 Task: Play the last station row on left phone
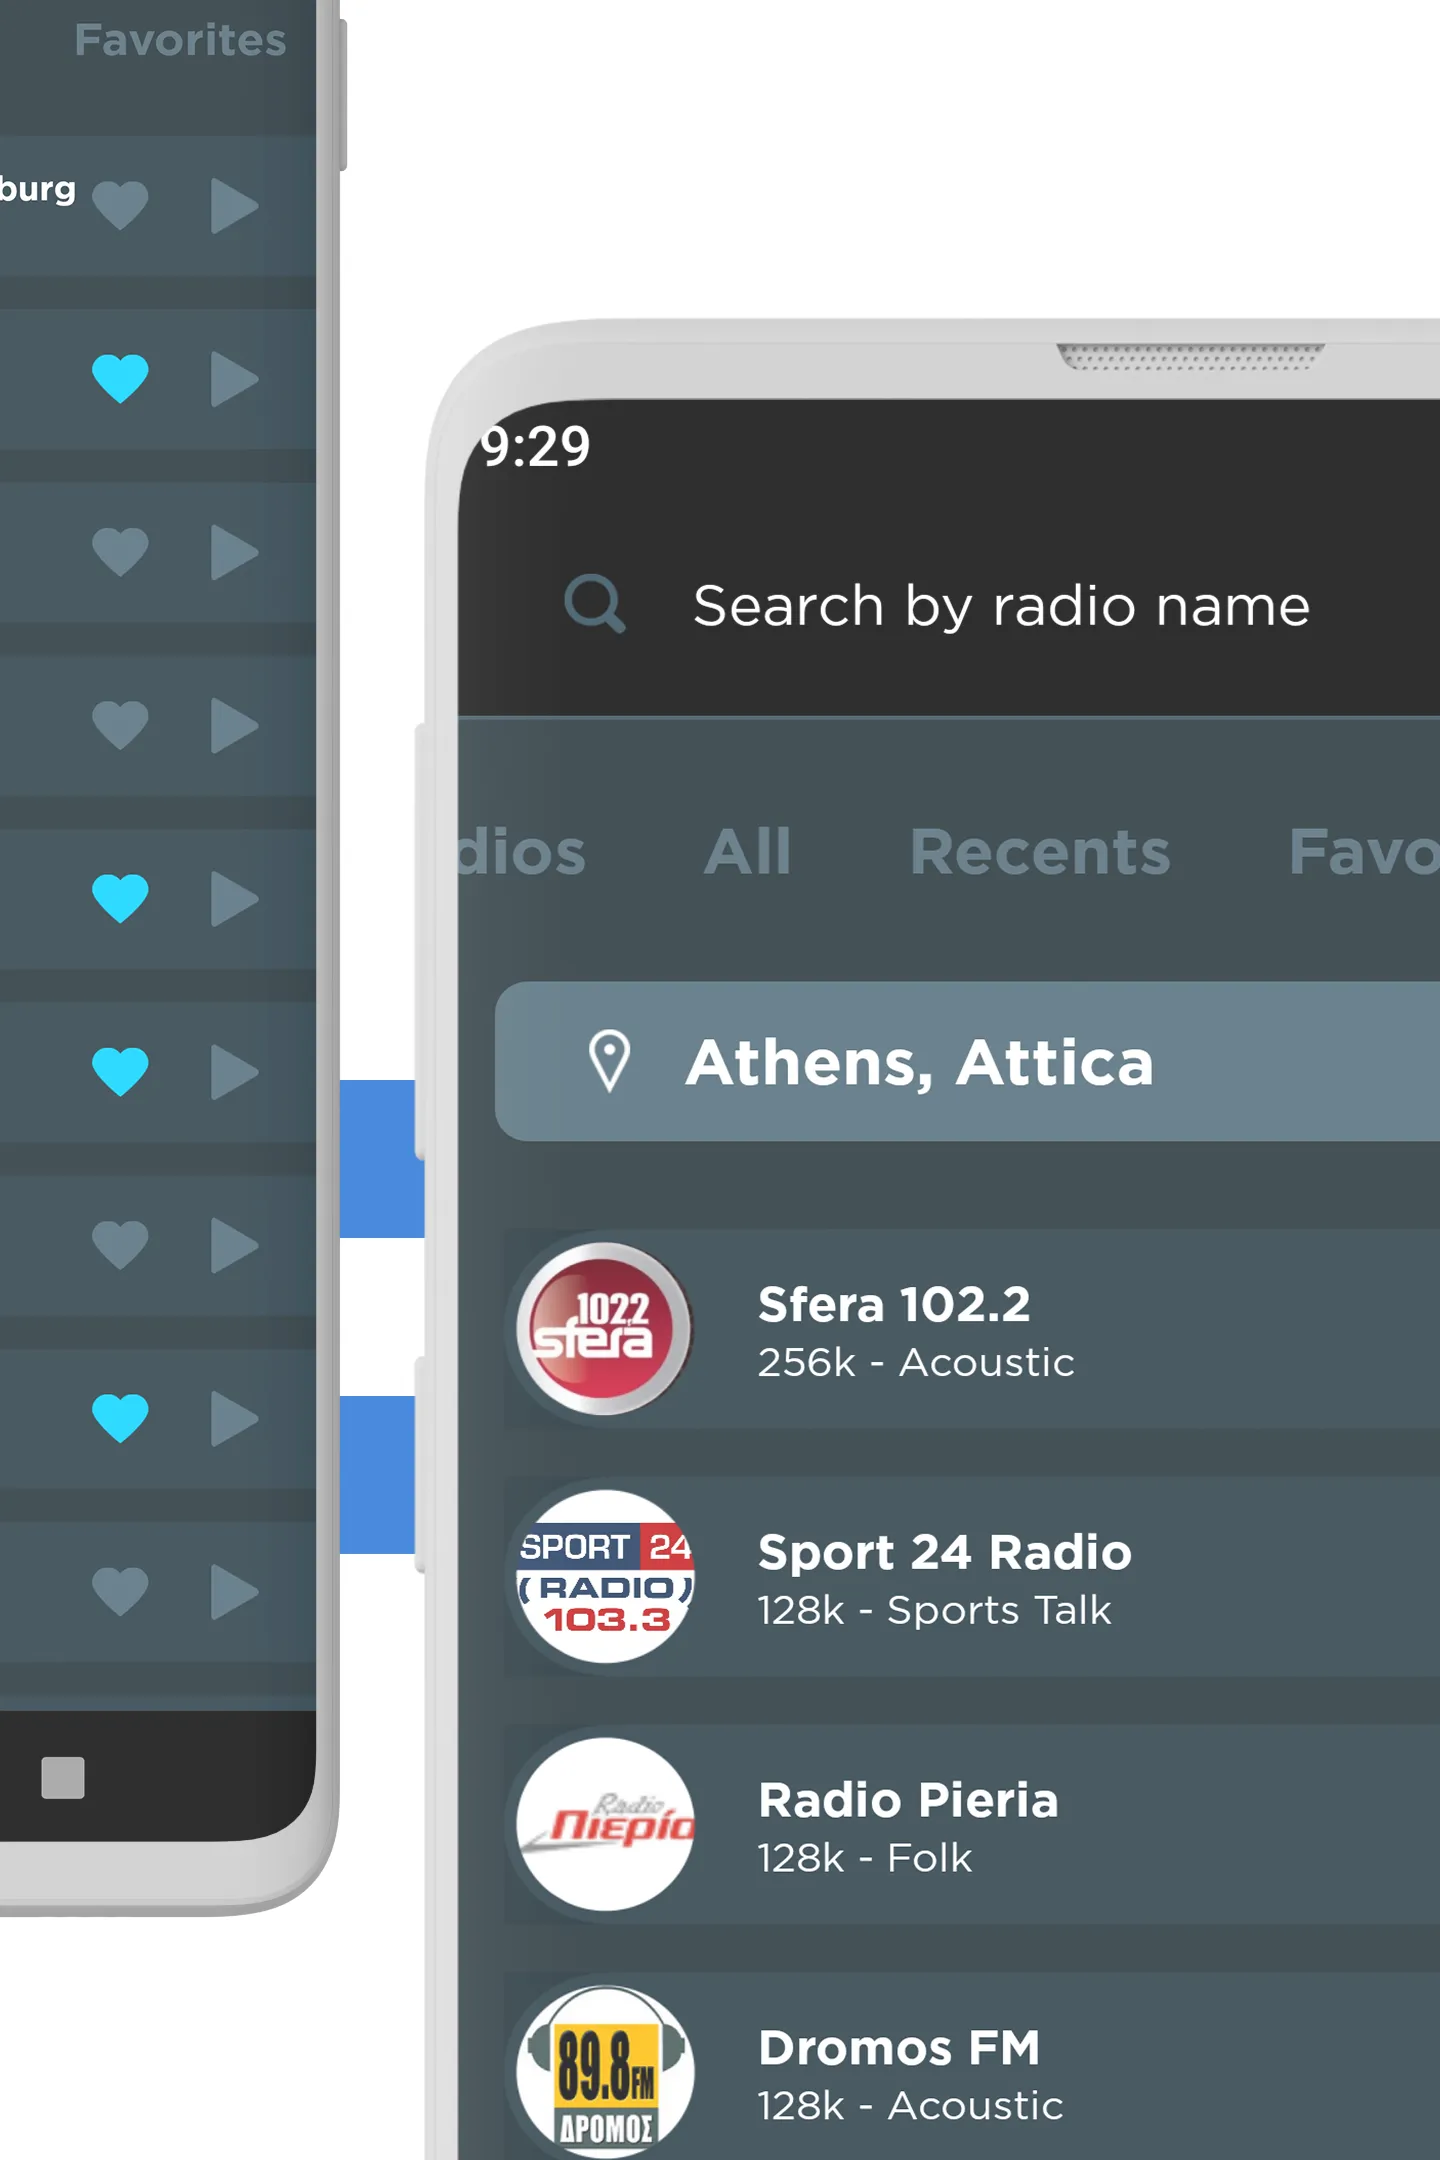point(235,1591)
